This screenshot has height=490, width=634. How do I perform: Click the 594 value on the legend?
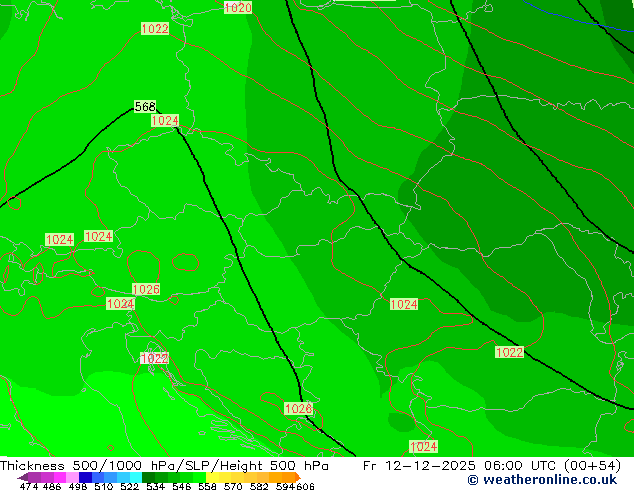click(x=285, y=486)
